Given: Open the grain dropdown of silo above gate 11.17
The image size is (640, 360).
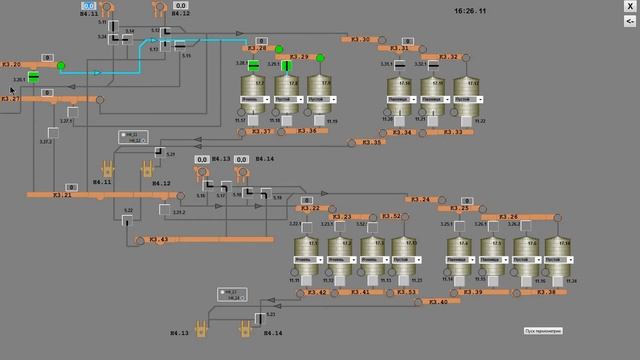Looking at the screenshot, I should [x=255, y=100].
